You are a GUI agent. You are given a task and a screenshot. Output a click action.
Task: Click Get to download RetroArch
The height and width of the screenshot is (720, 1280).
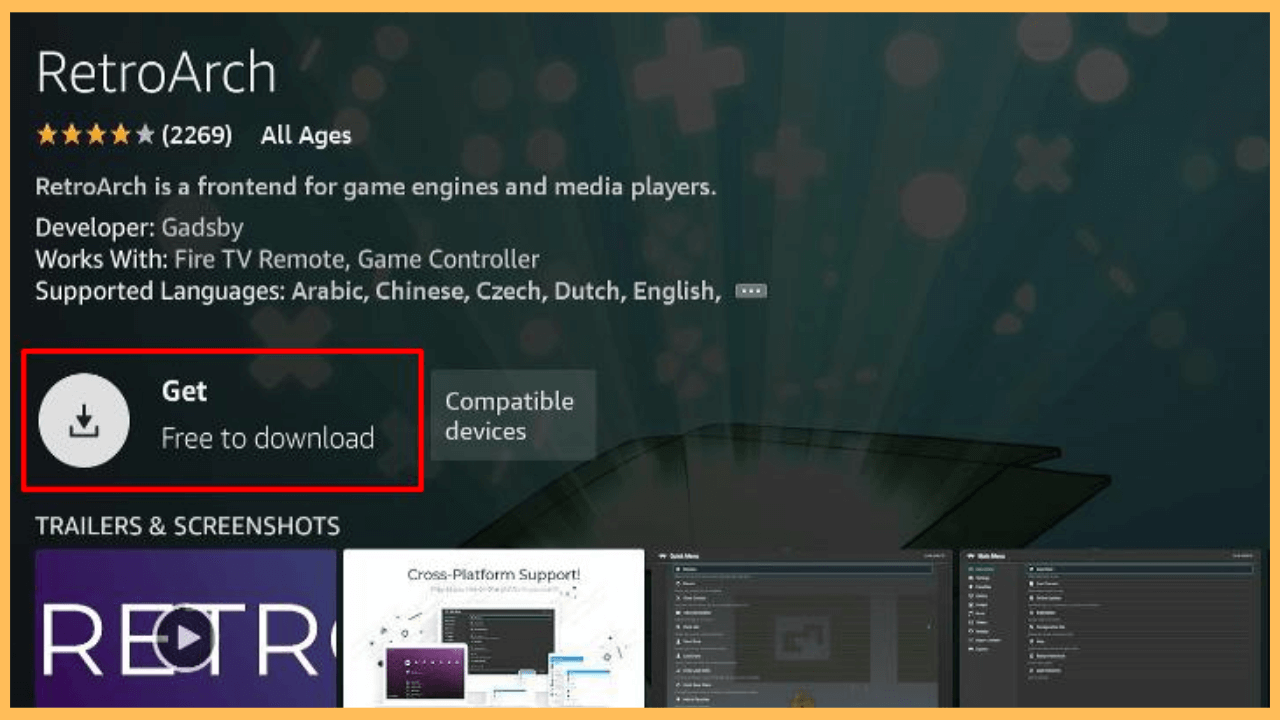185,392
